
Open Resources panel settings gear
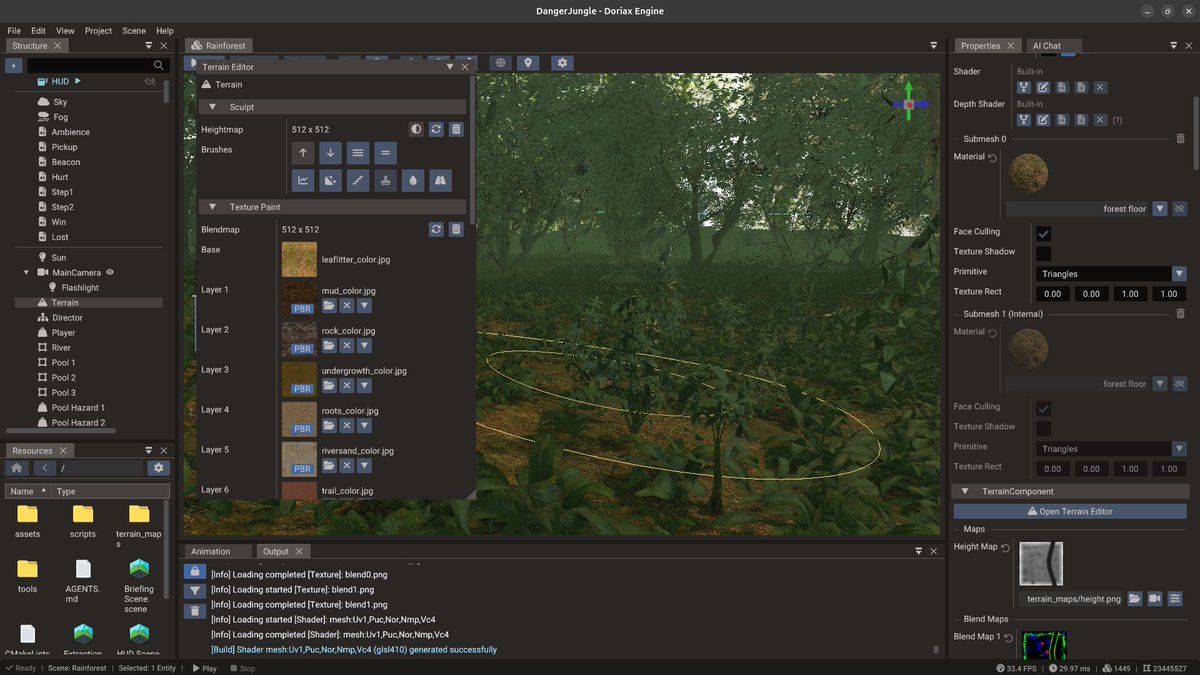158,468
